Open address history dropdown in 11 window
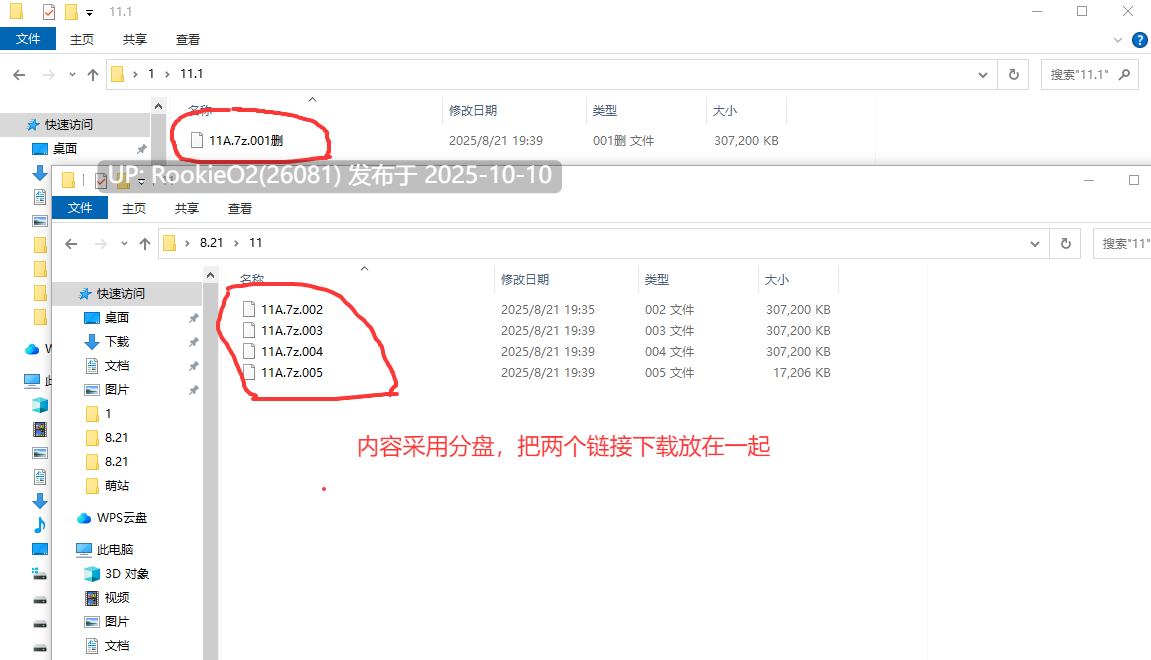This screenshot has width=1151, height=660. tap(1035, 244)
